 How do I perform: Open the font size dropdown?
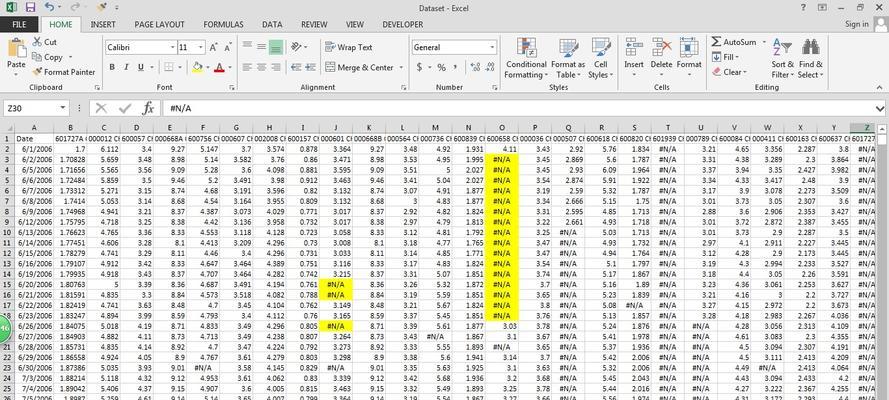click(201, 48)
